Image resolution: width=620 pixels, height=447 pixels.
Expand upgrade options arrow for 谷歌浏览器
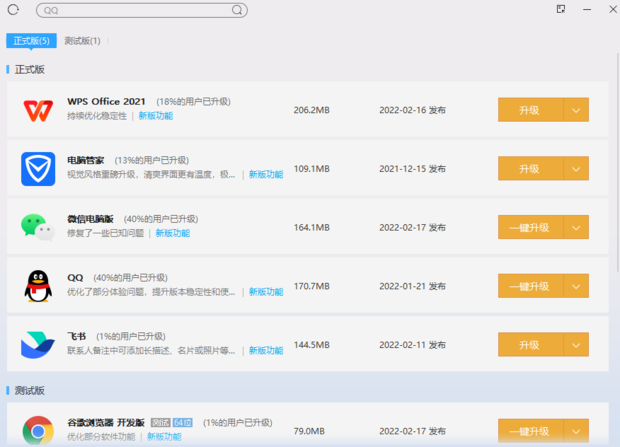pyautogui.click(x=576, y=430)
